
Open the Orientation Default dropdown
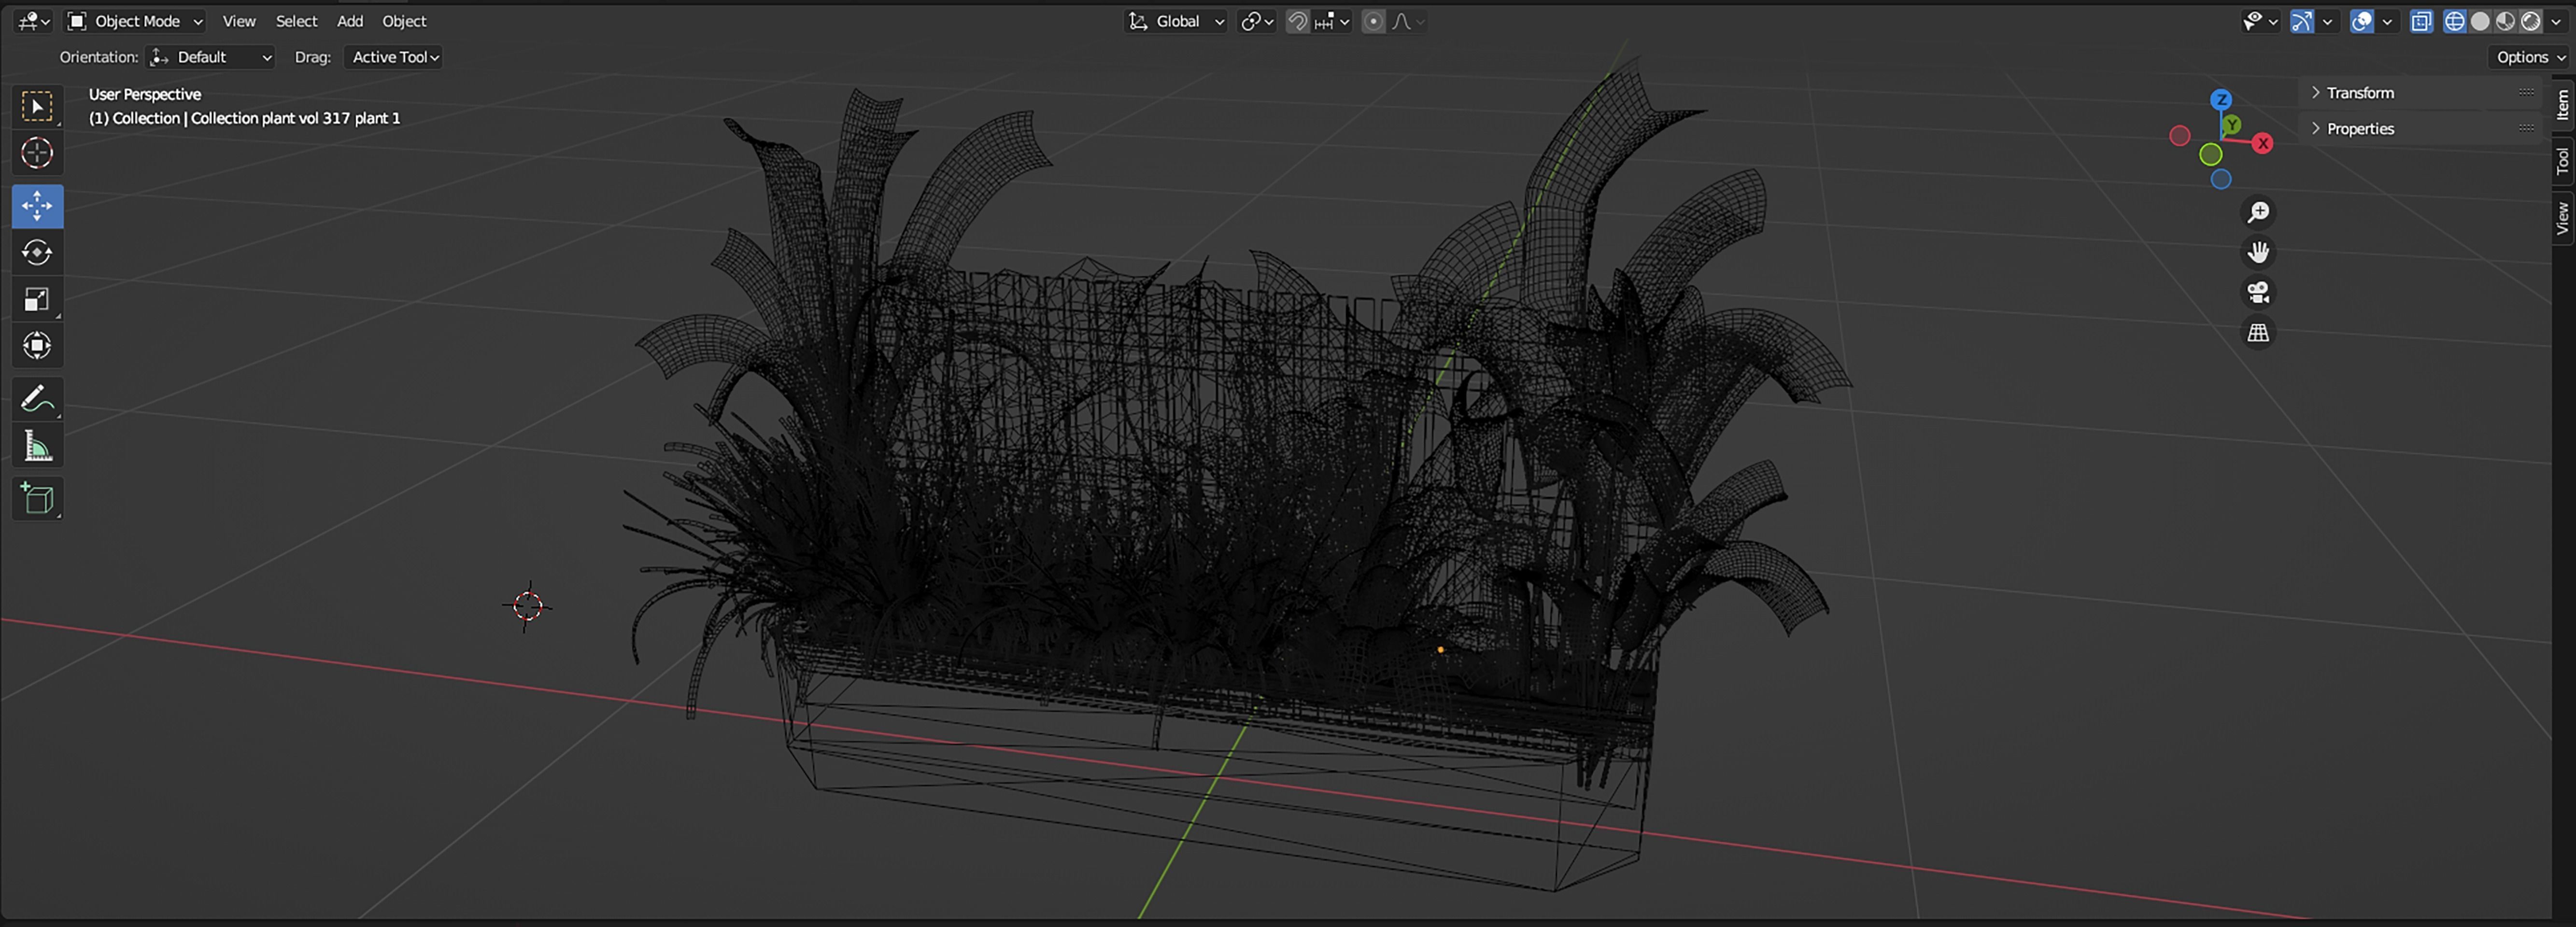click(210, 57)
